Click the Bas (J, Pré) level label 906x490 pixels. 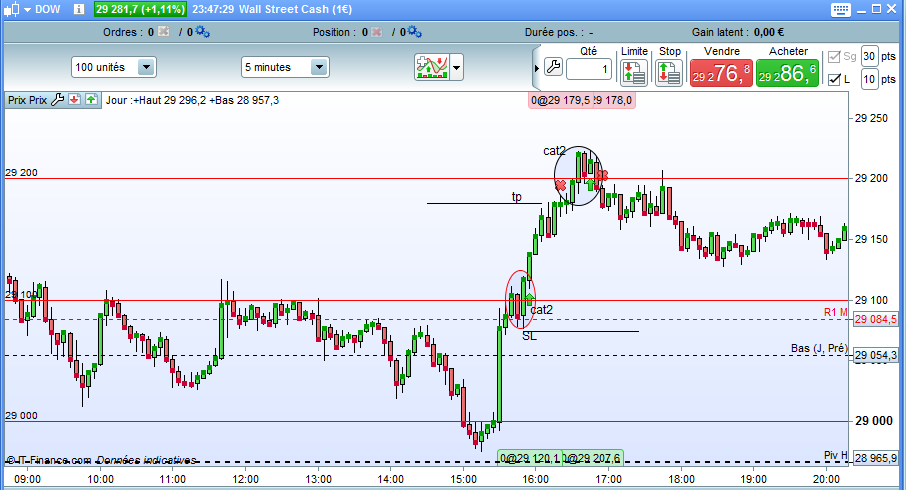819,348
